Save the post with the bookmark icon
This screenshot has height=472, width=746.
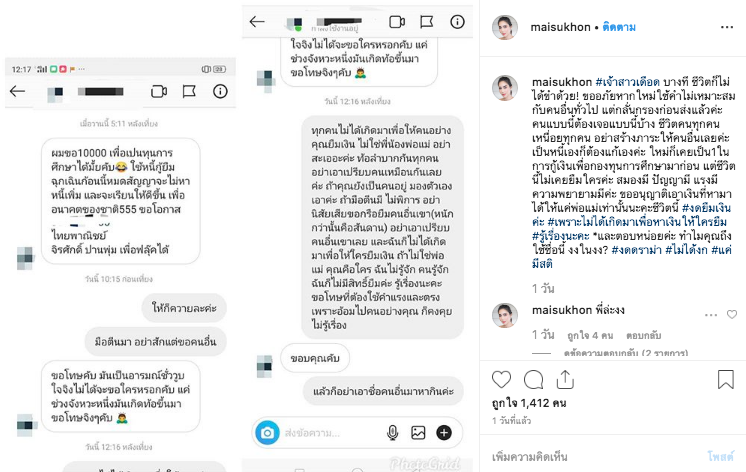click(x=726, y=379)
